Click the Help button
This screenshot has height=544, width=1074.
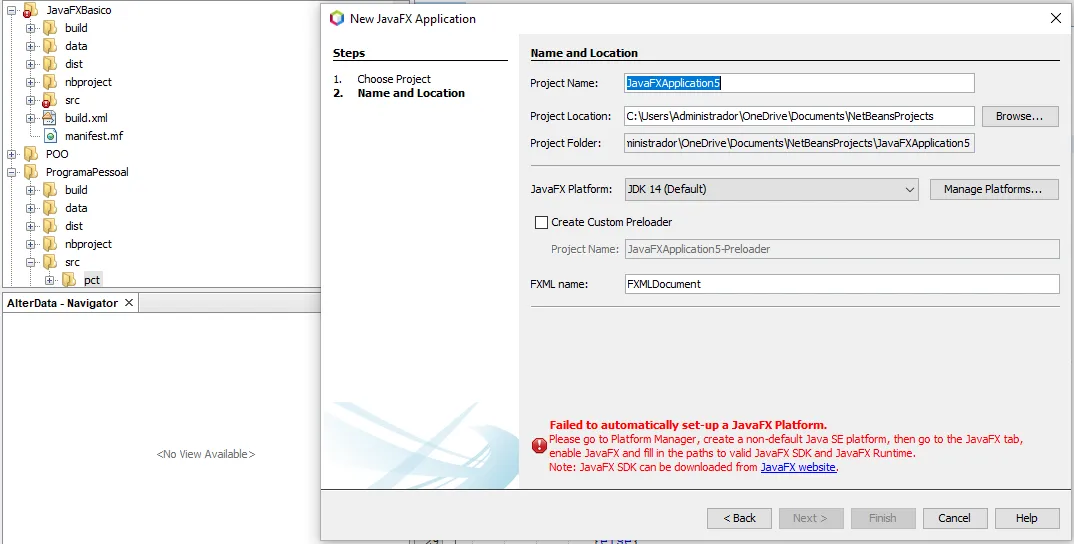click(x=1027, y=518)
